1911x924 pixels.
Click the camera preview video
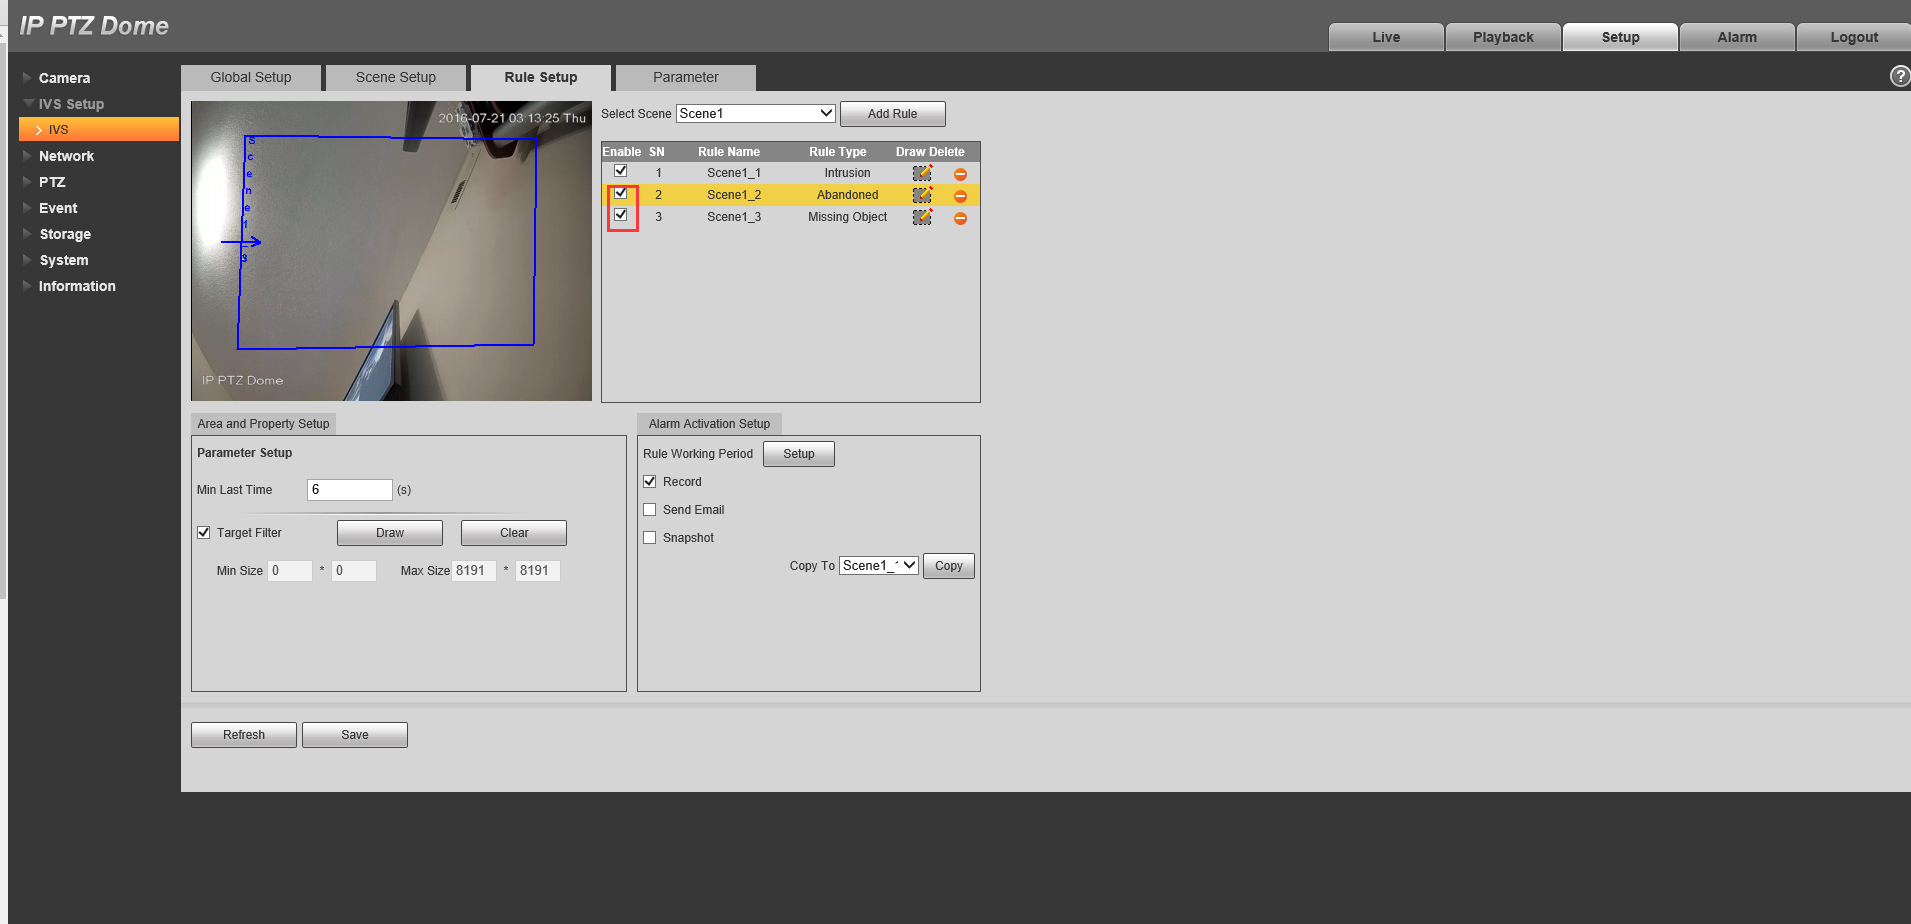tap(391, 251)
